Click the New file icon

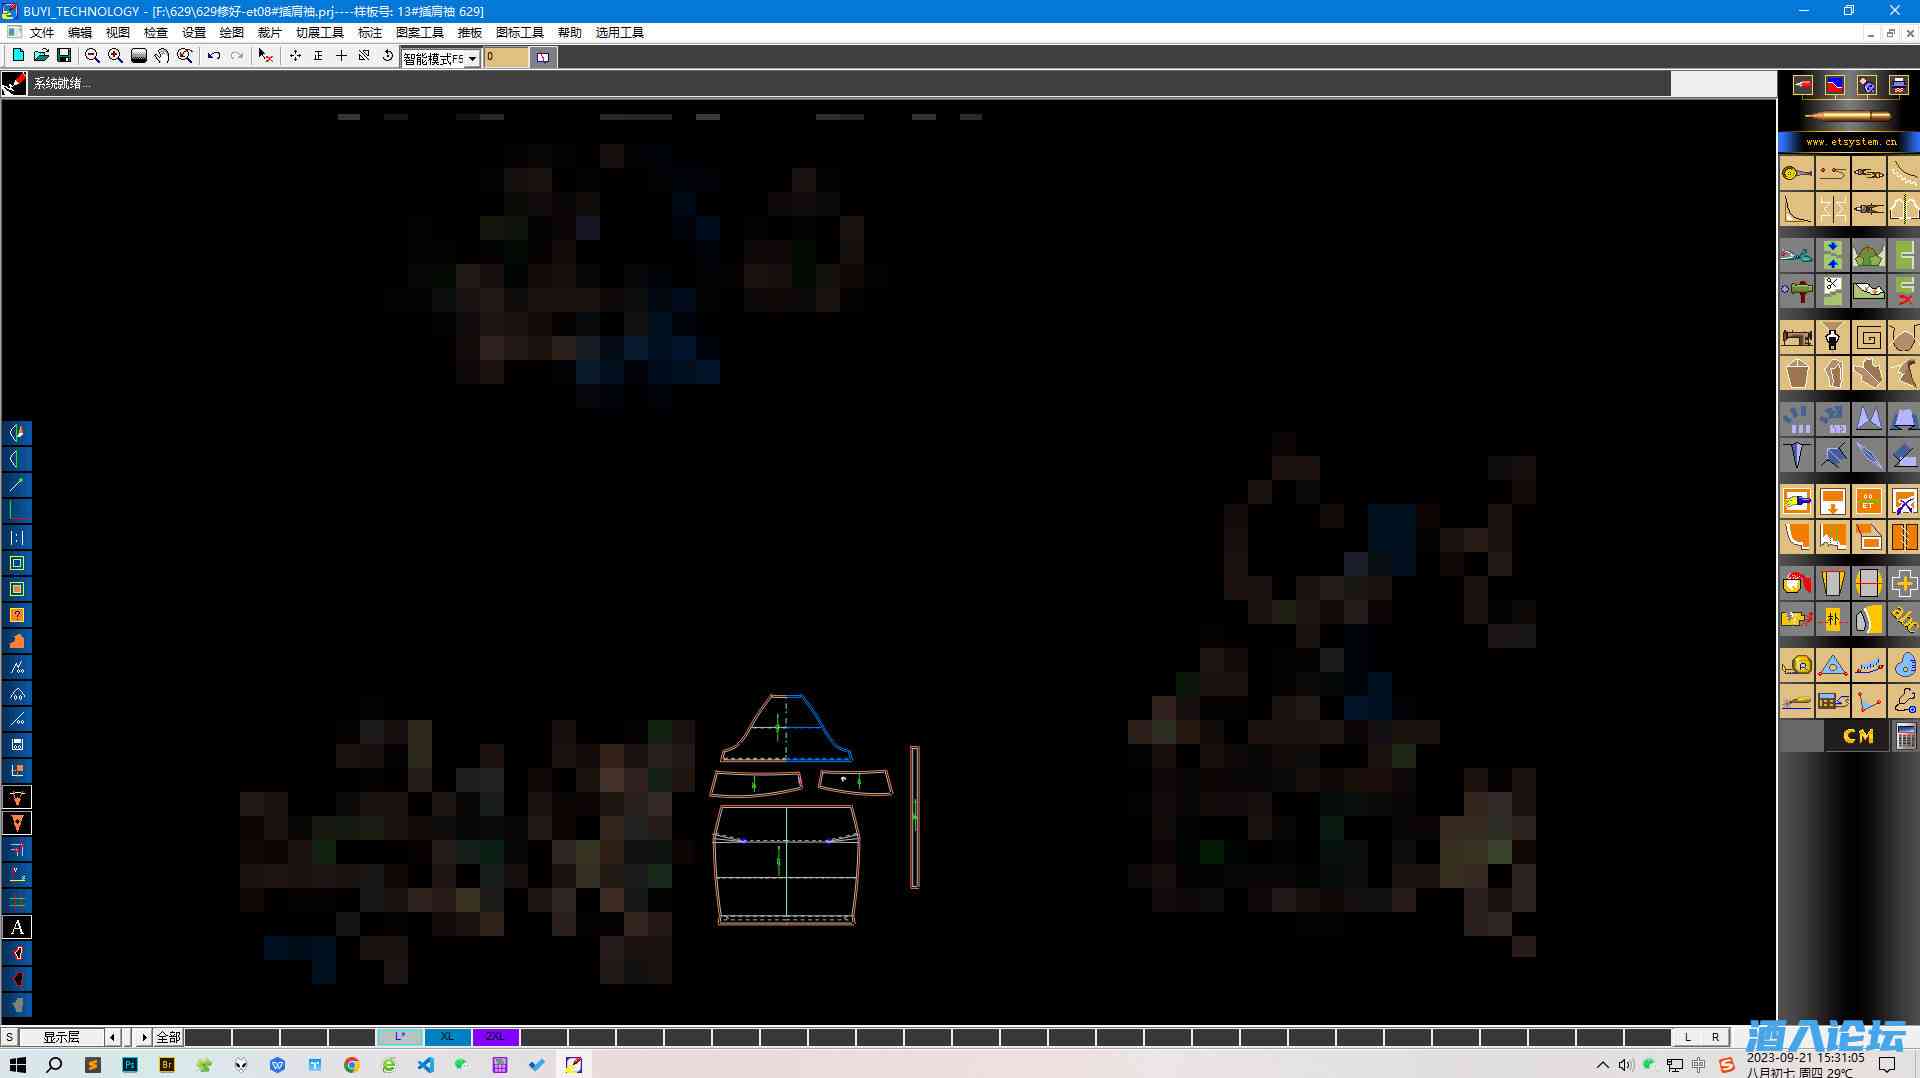coord(18,56)
